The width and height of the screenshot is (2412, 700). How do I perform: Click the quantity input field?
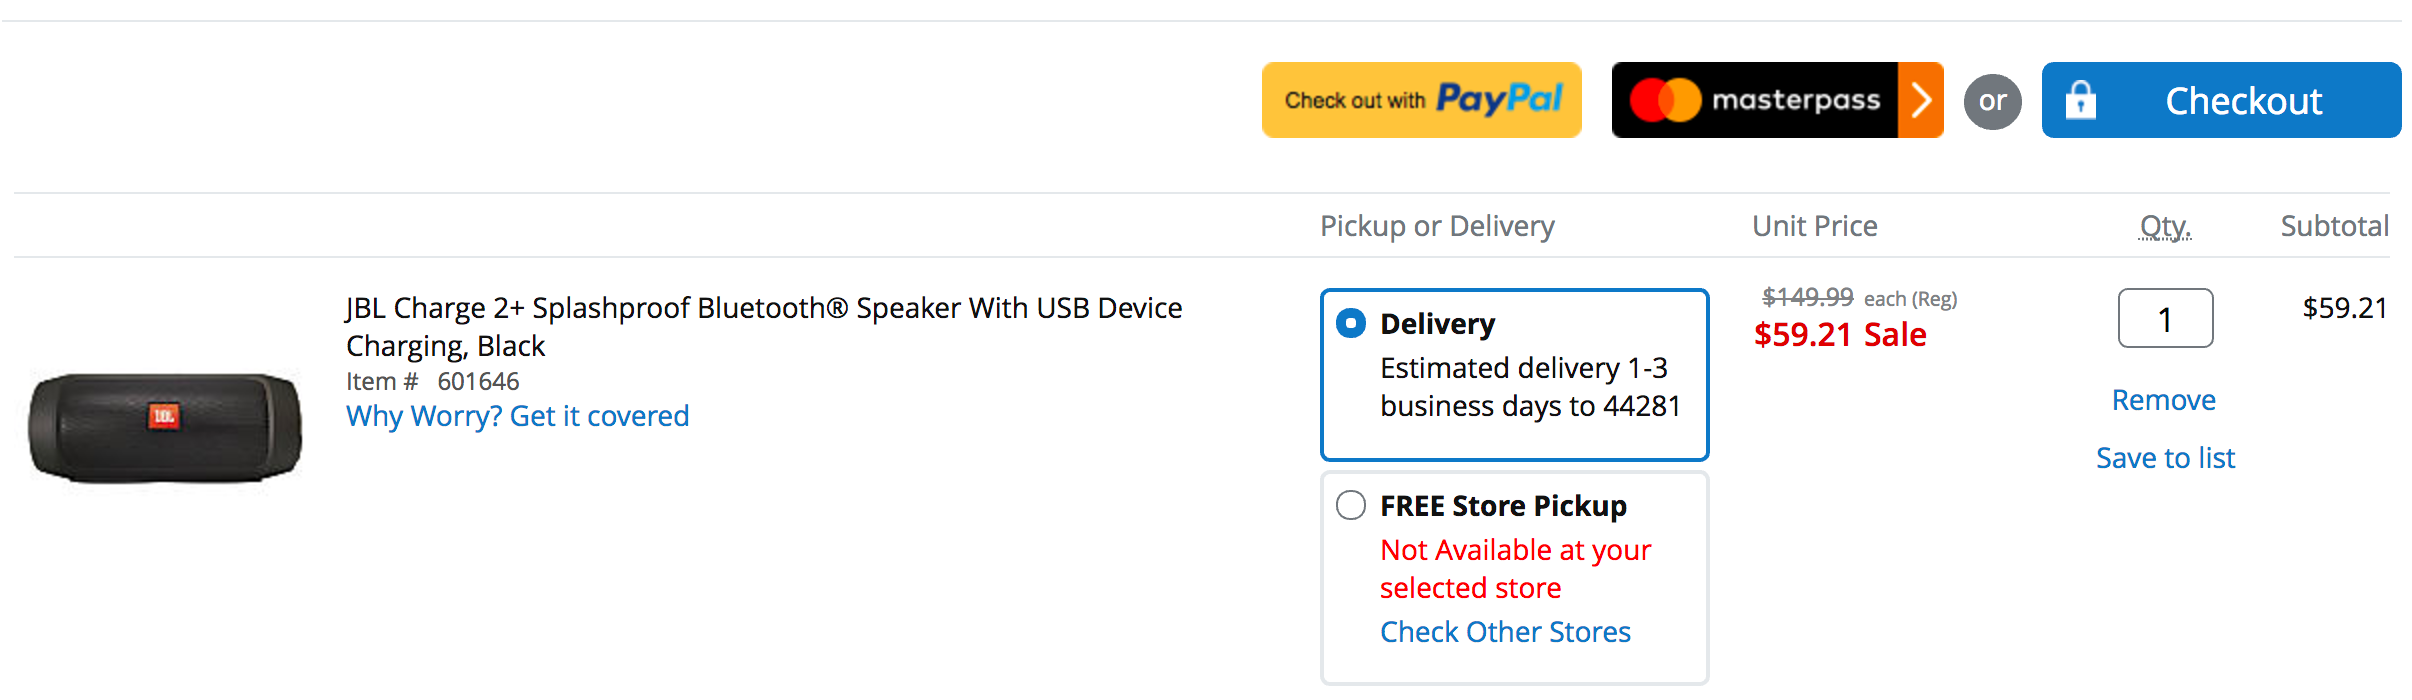click(x=2165, y=319)
